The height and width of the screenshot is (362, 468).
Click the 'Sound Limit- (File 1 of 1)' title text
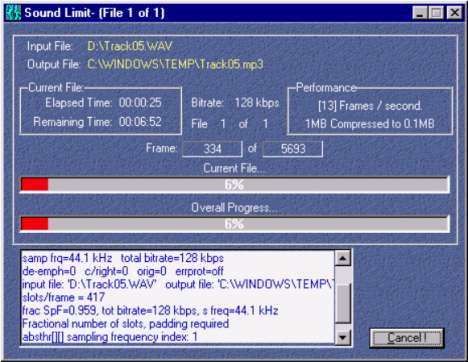click(94, 13)
